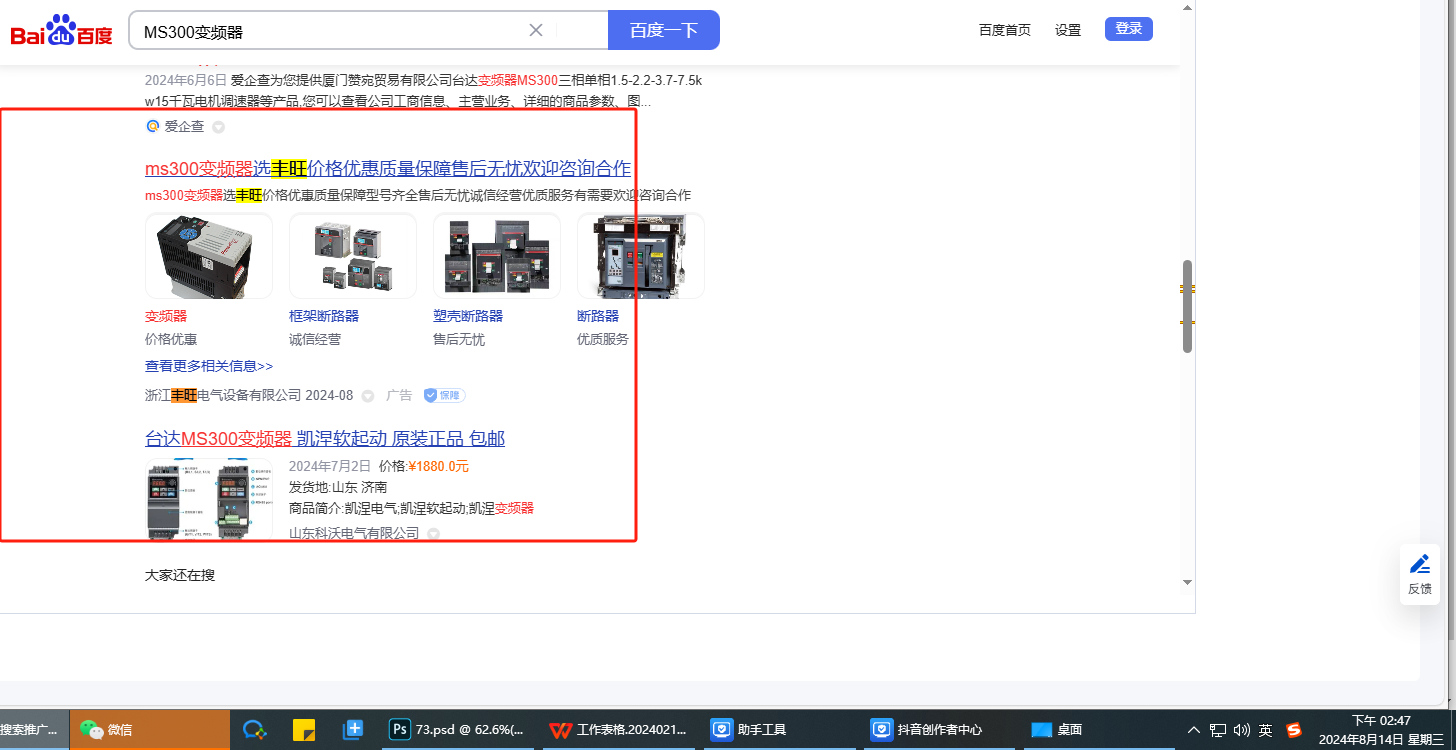Expand the dropdown arrow next to 2024-08

click(x=367, y=396)
